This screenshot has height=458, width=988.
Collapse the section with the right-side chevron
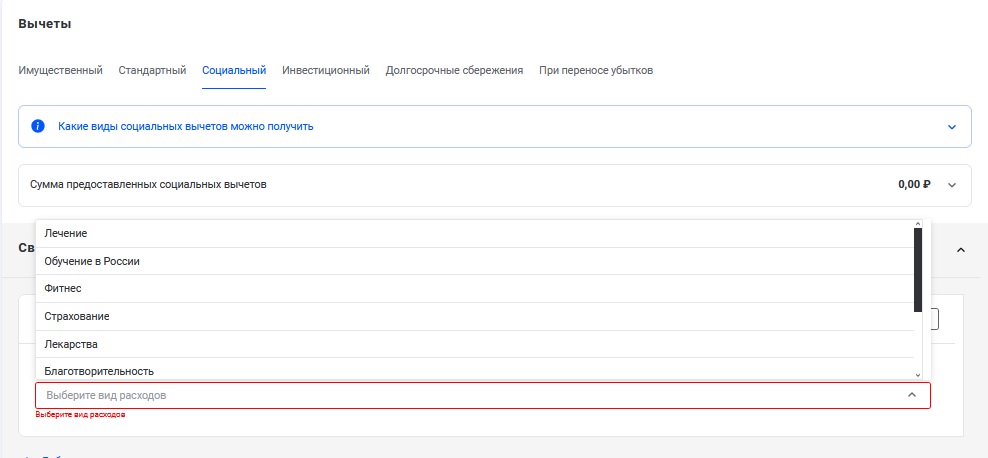click(962, 249)
